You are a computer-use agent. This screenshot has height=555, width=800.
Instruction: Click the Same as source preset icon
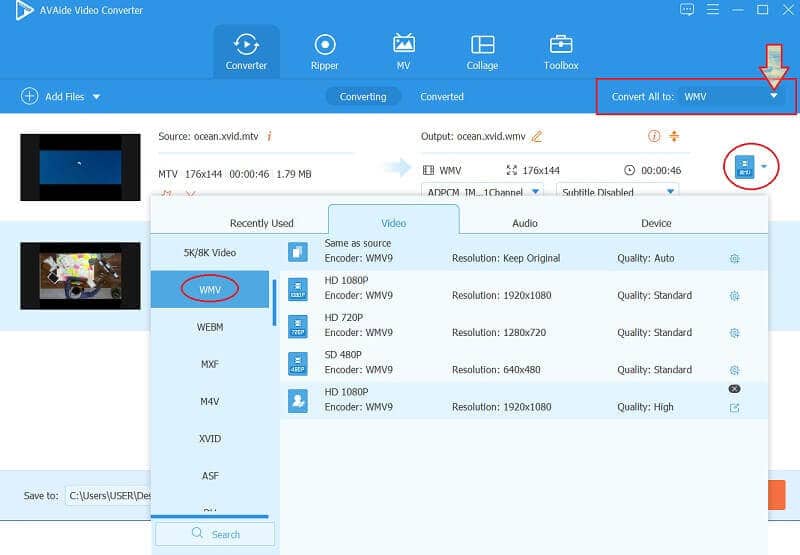pyautogui.click(x=297, y=252)
